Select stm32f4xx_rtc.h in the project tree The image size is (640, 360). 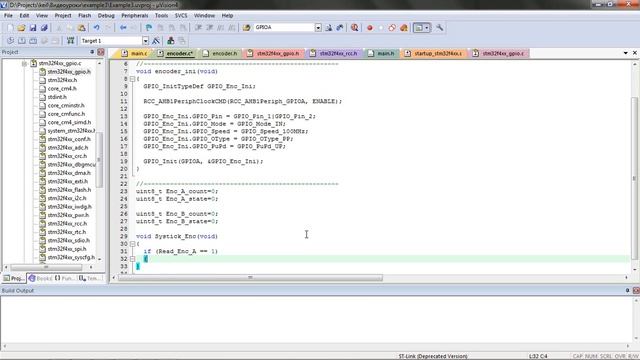click(x=67, y=232)
